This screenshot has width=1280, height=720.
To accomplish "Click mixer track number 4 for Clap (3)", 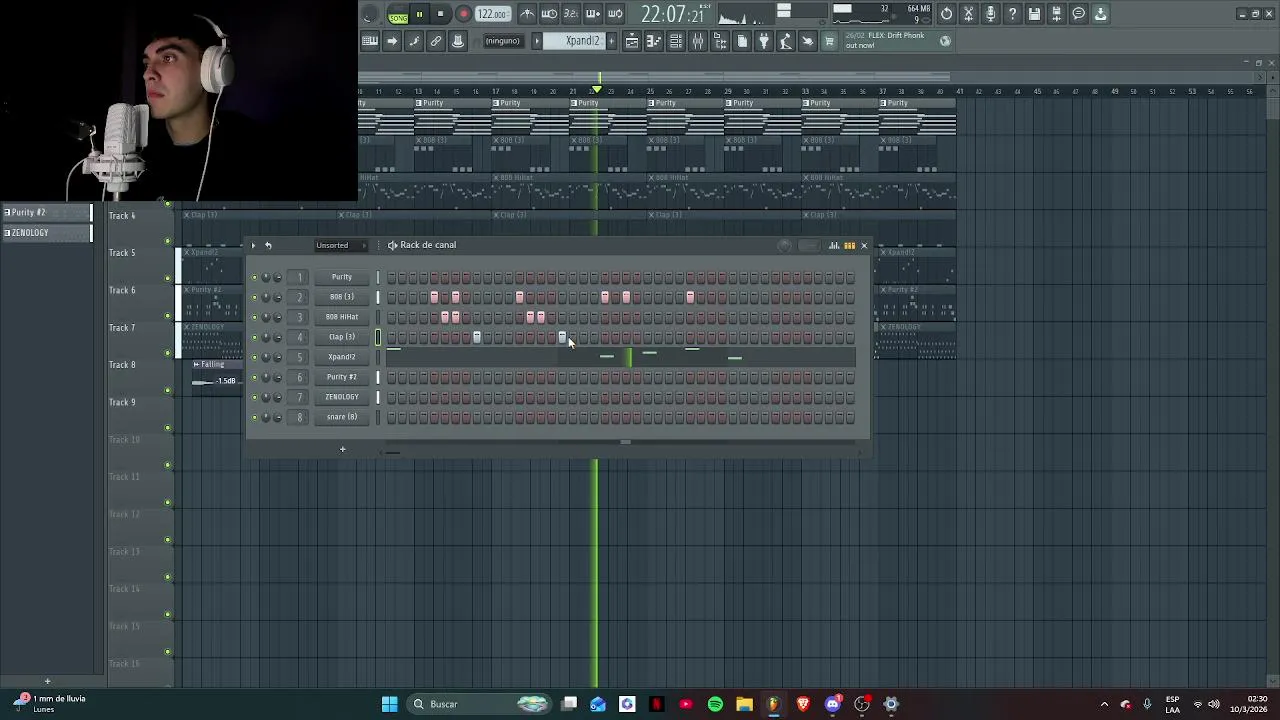I will [299, 337].
